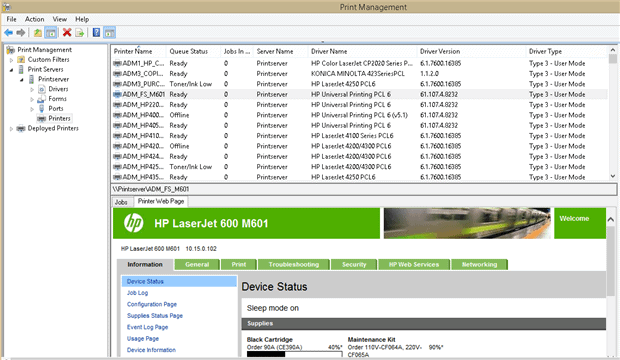Select the ADM_HP425 Toner/Ink Low row

[x=359, y=167]
